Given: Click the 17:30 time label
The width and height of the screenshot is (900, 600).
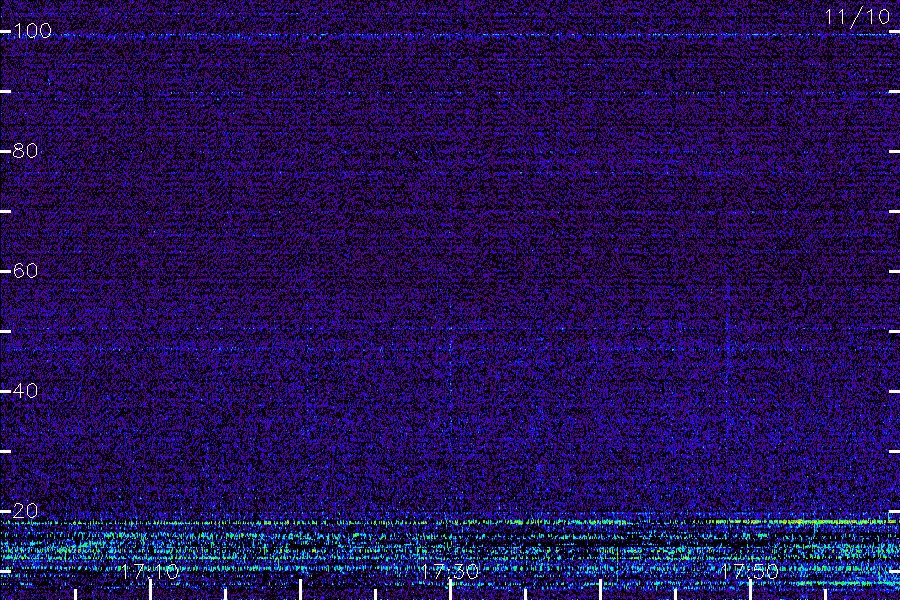Looking at the screenshot, I should coord(449,571).
